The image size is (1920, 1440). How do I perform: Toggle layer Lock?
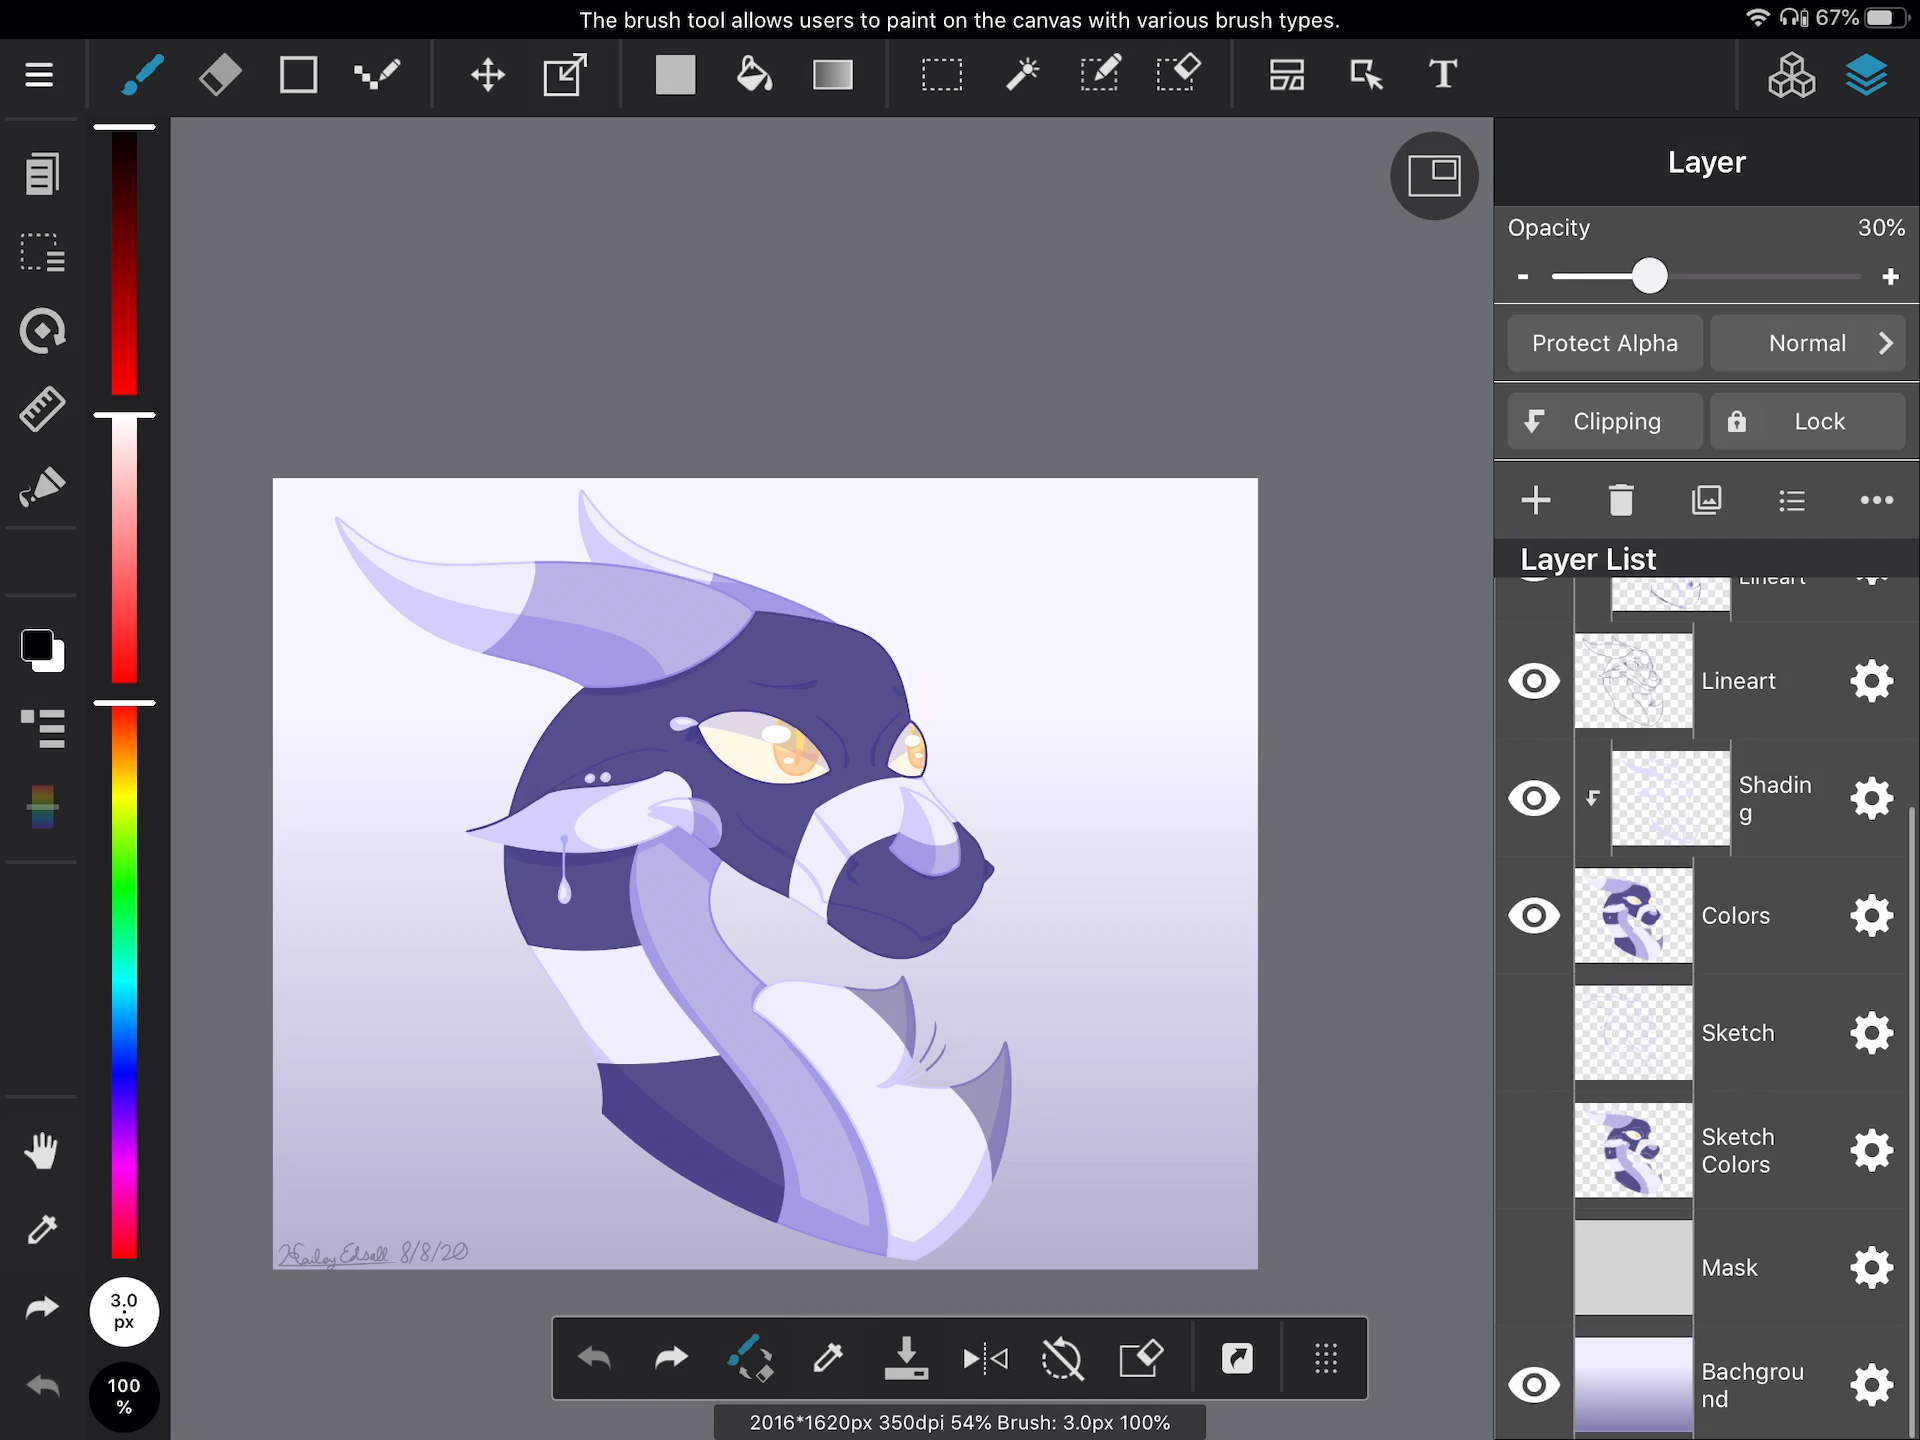[x=1808, y=421]
